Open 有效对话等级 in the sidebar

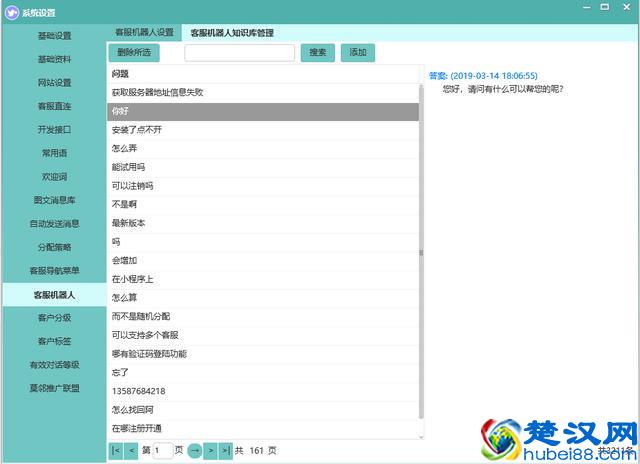tap(54, 365)
